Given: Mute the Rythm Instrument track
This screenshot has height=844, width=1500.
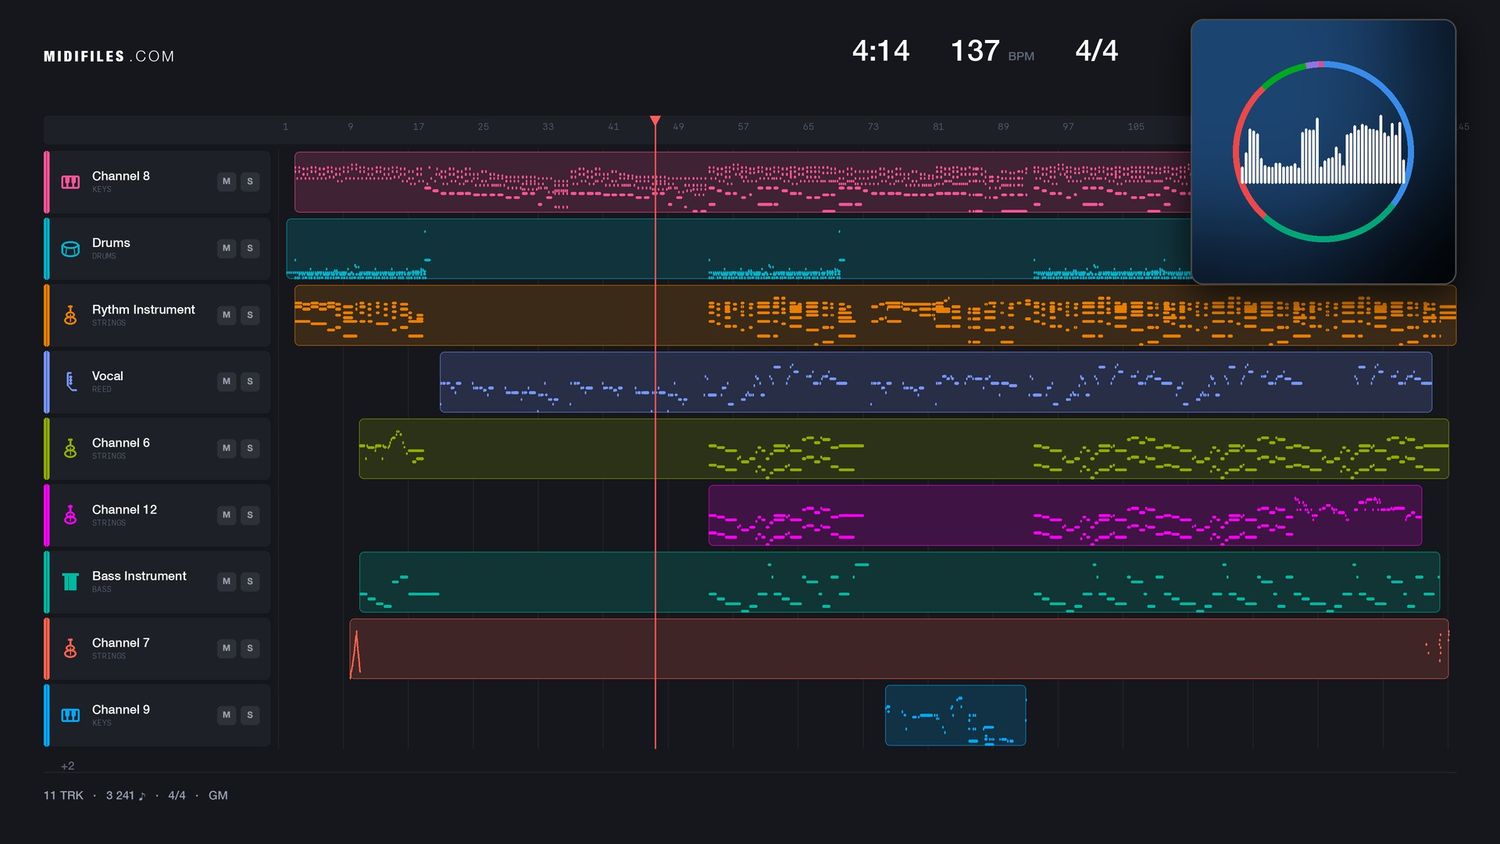Looking at the screenshot, I should tap(227, 315).
